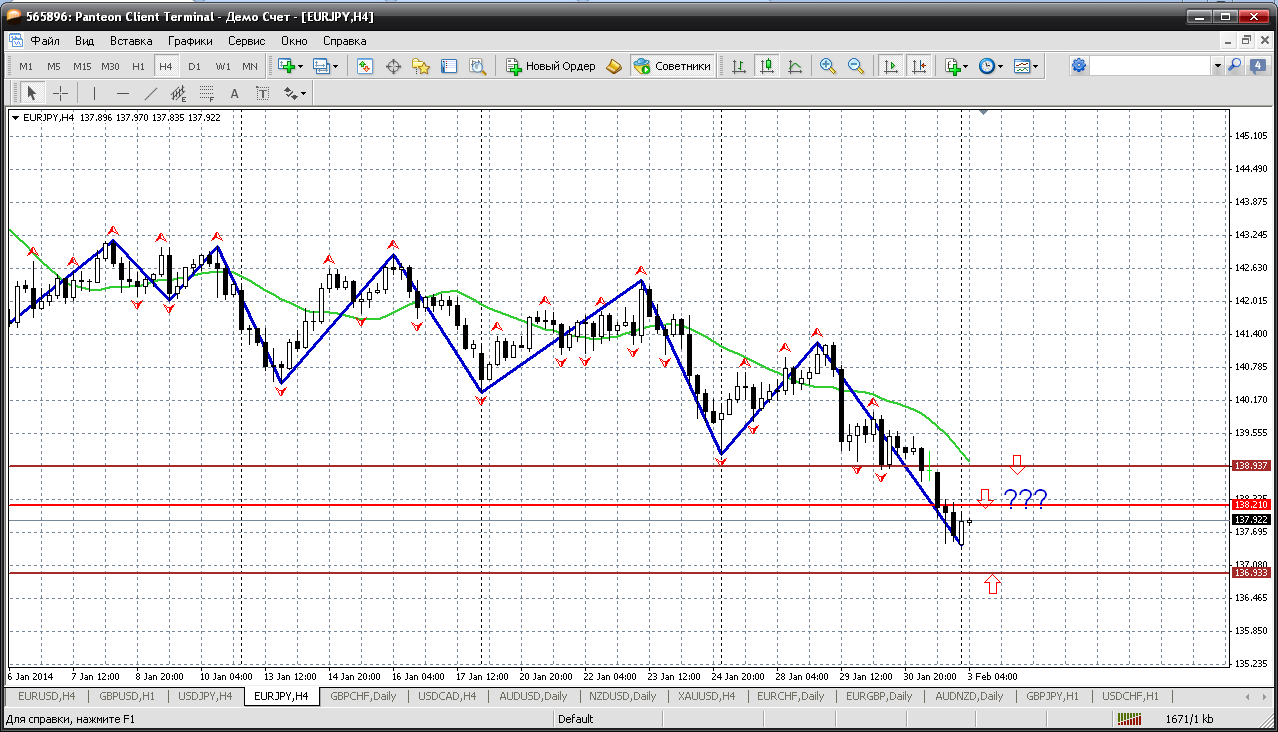Select the Text (A) tool
The width and height of the screenshot is (1278, 732).
(x=235, y=93)
